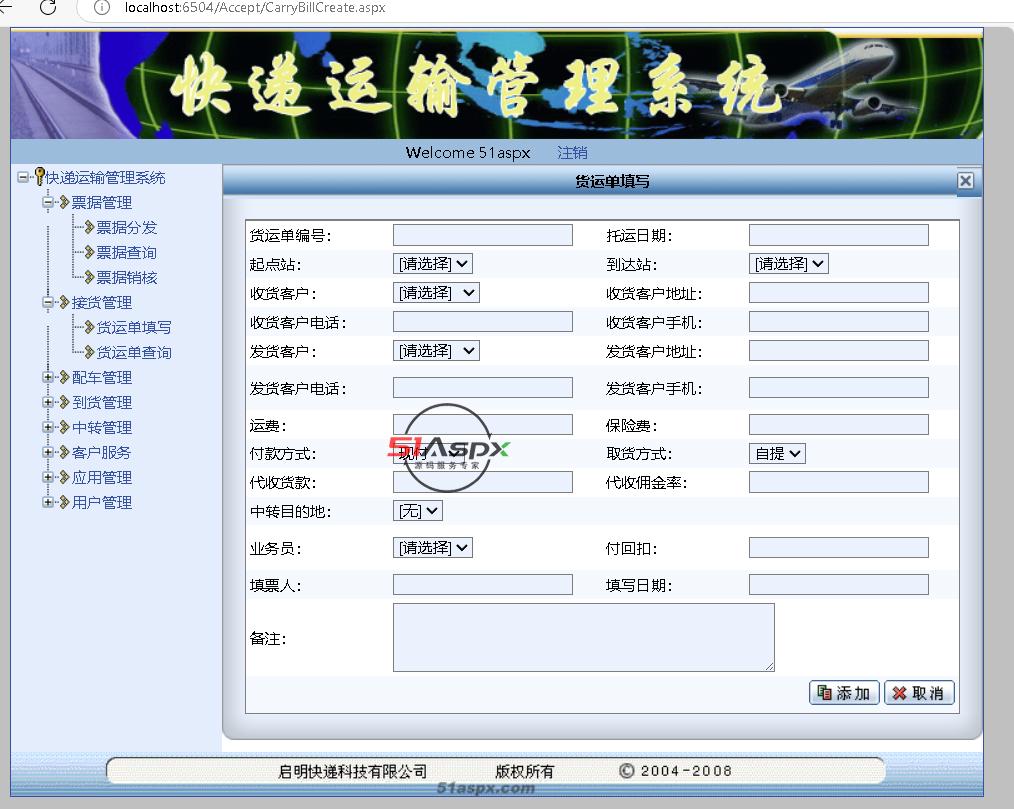Select 应用管理 tree item
The width and height of the screenshot is (1014, 809).
[102, 478]
